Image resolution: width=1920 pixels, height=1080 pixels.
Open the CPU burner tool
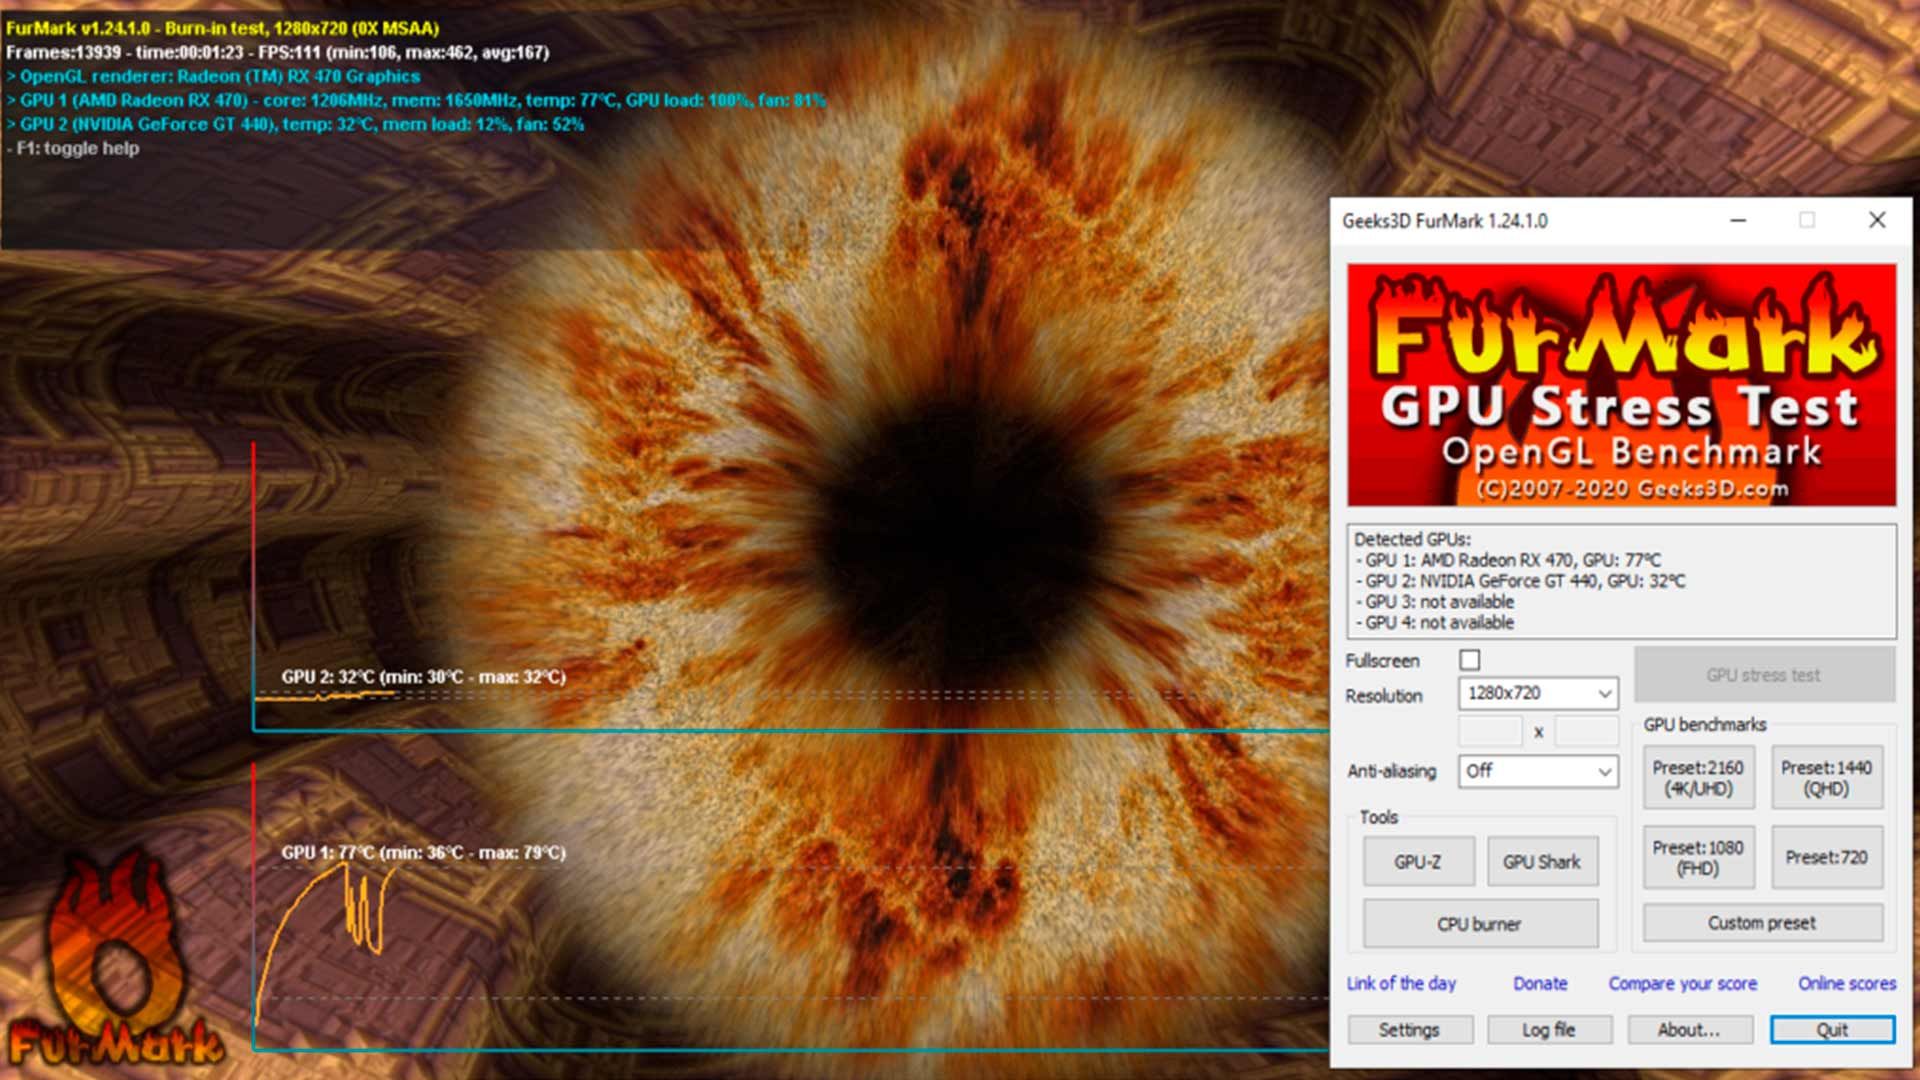click(1479, 924)
